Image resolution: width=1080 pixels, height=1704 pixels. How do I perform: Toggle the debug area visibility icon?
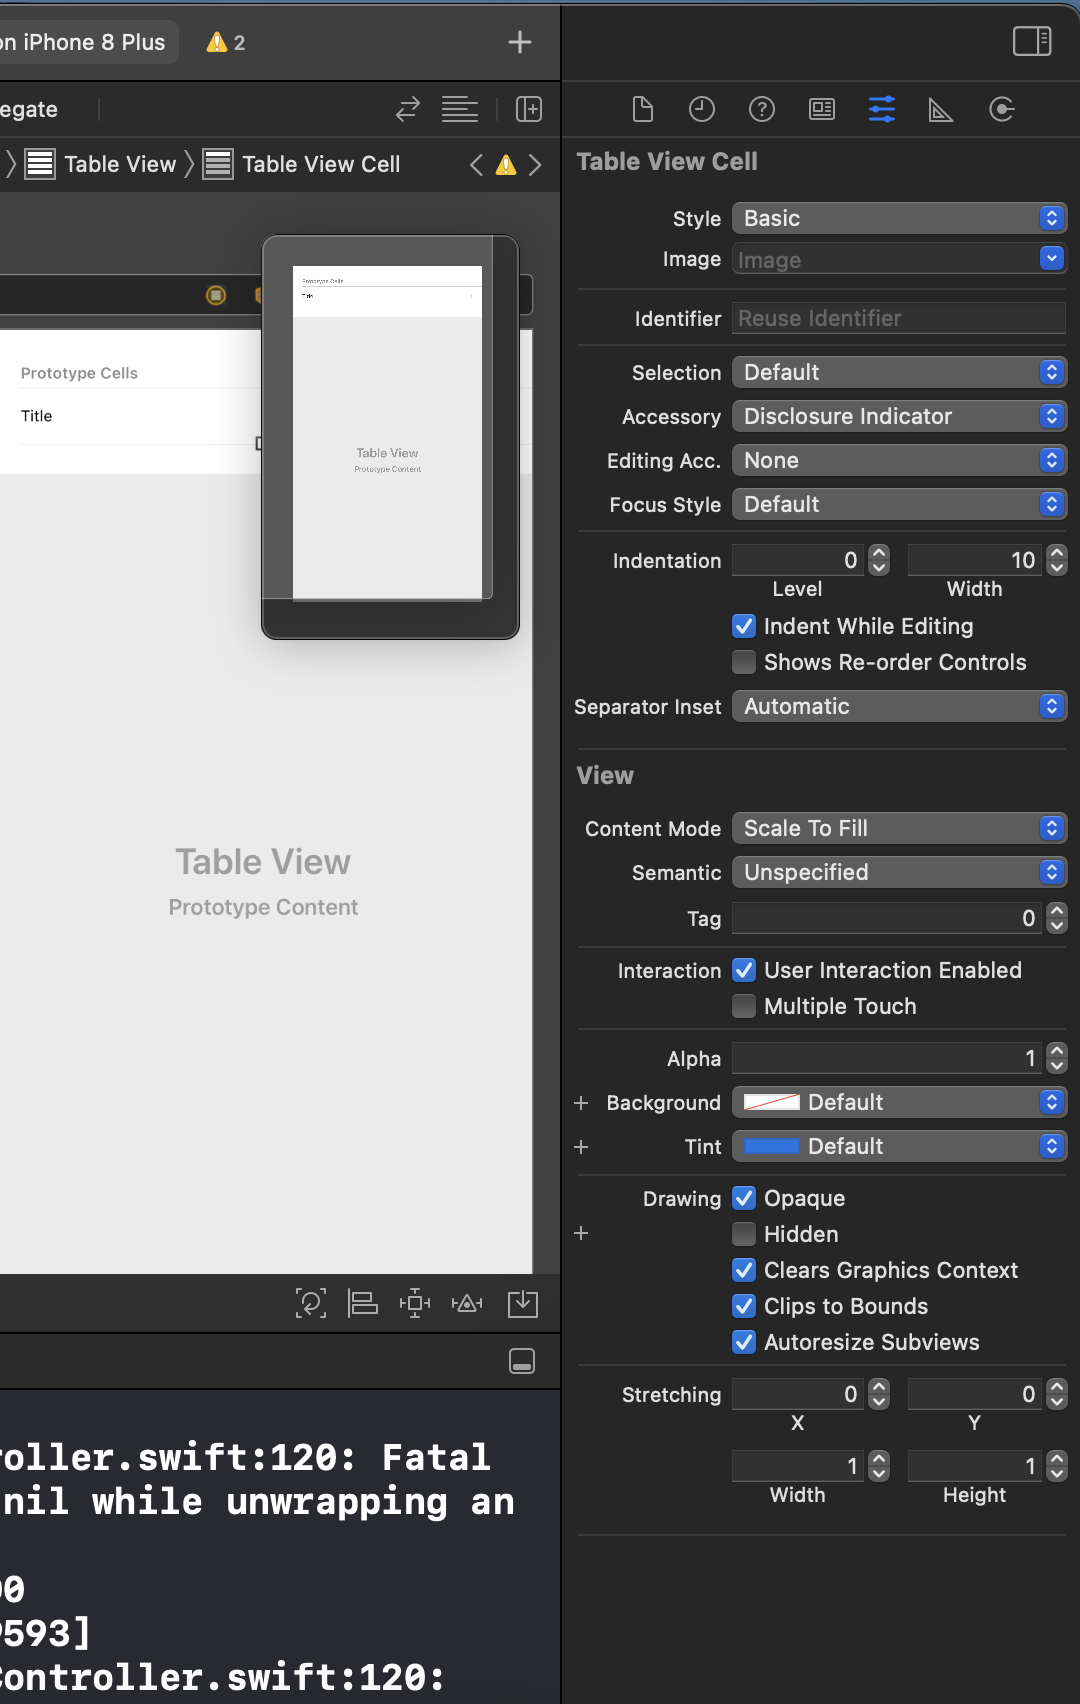tap(522, 1361)
